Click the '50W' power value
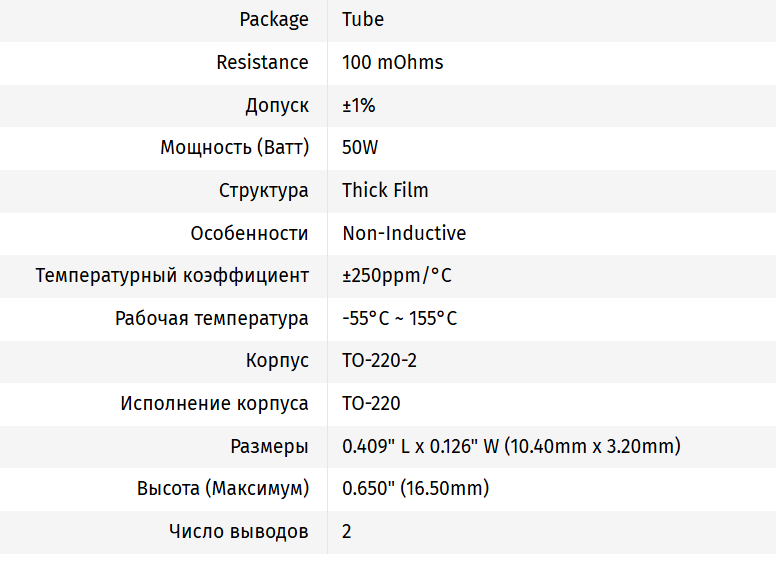This screenshot has width=776, height=569. click(x=360, y=148)
